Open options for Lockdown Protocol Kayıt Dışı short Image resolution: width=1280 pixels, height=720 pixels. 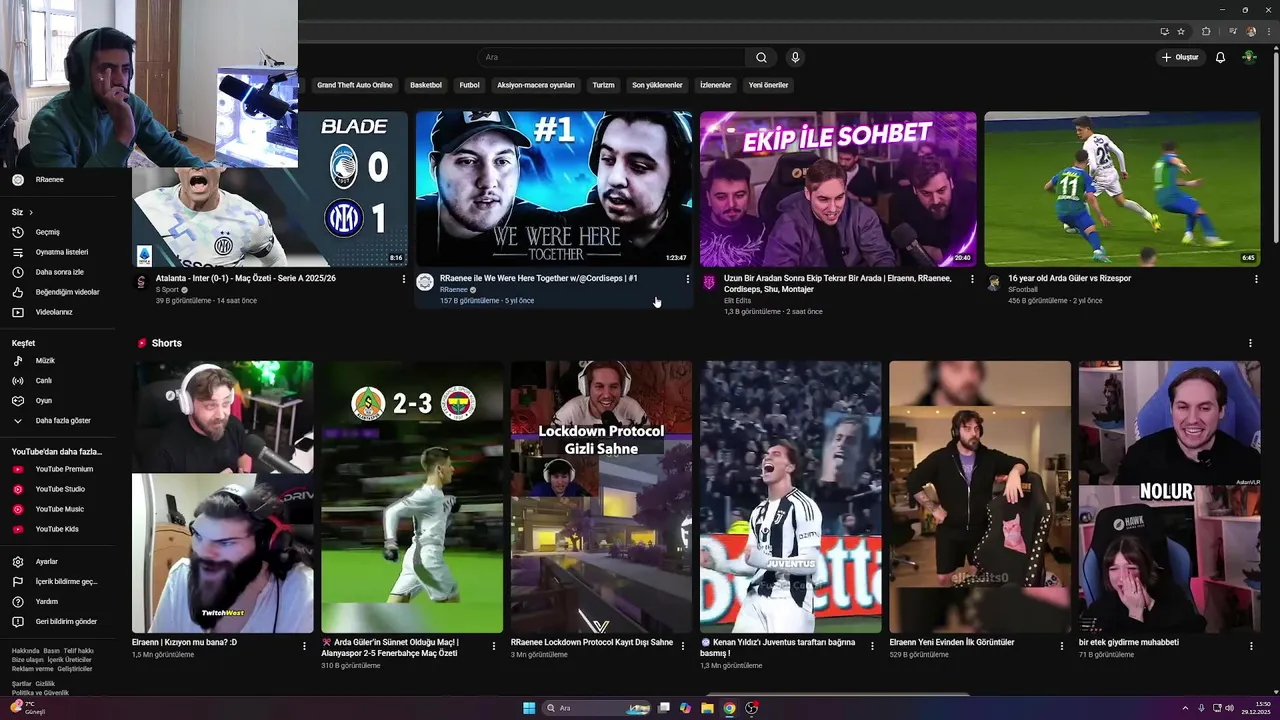pyautogui.click(x=682, y=646)
